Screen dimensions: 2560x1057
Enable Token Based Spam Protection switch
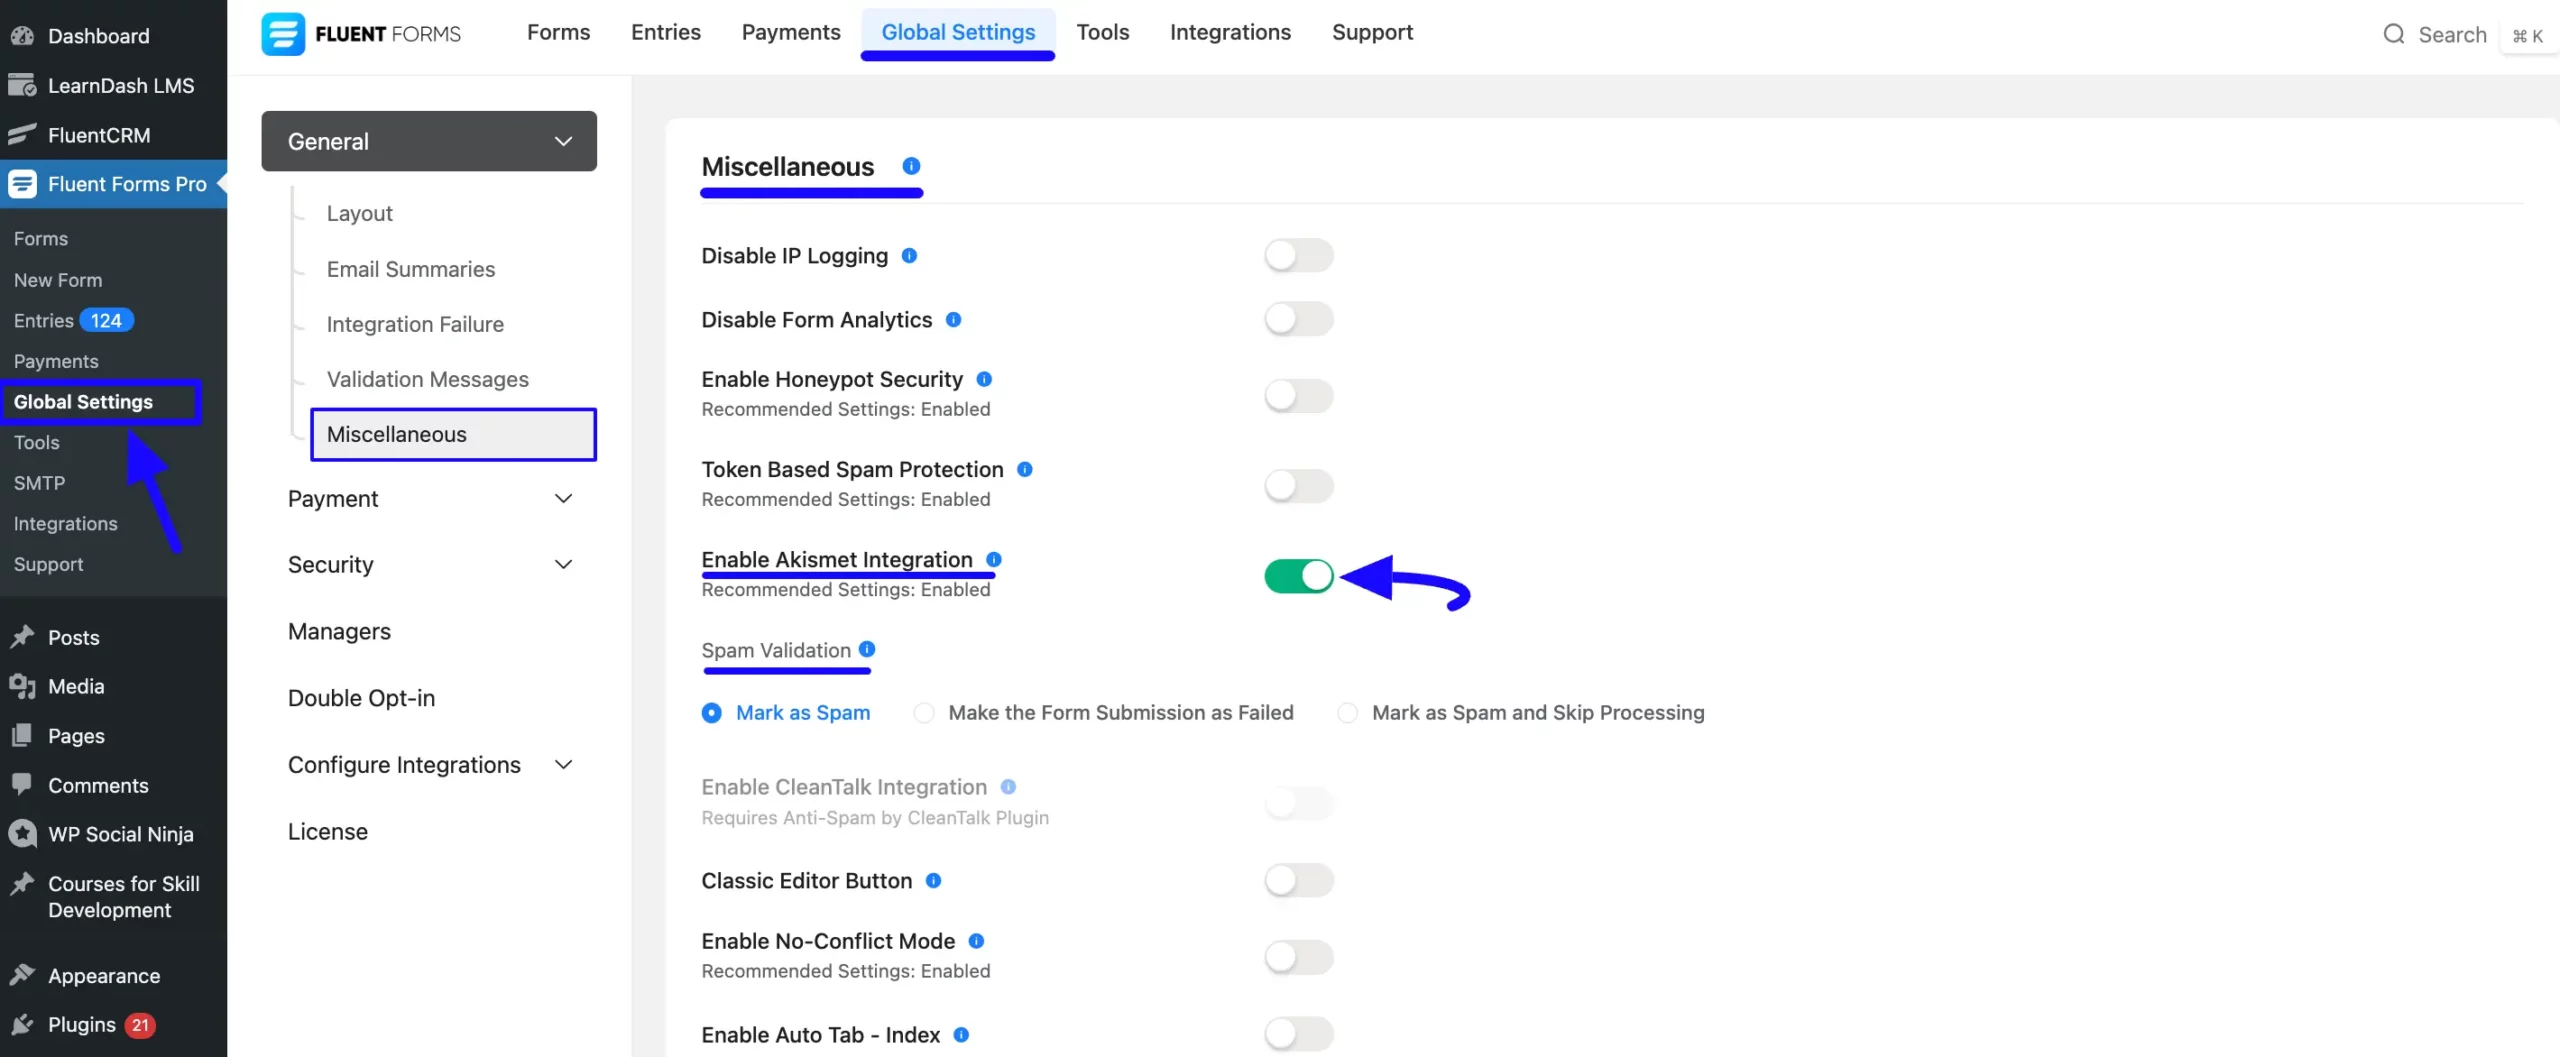1298,486
